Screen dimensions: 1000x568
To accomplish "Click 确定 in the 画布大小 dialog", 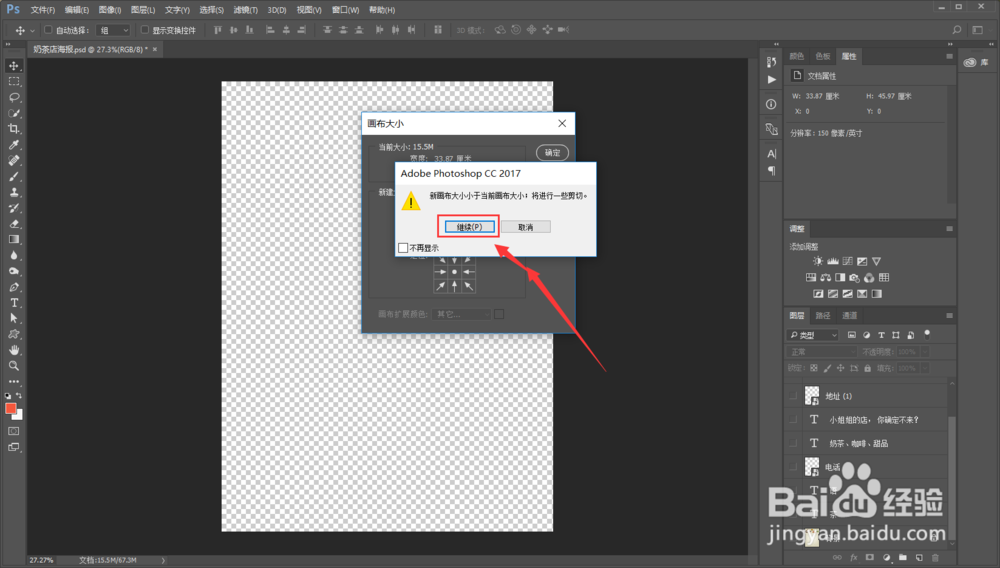I will (x=552, y=152).
